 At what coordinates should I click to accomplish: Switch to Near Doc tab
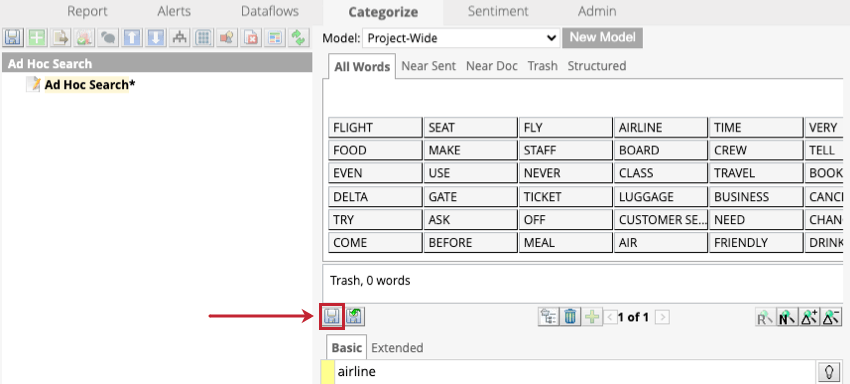(492, 66)
